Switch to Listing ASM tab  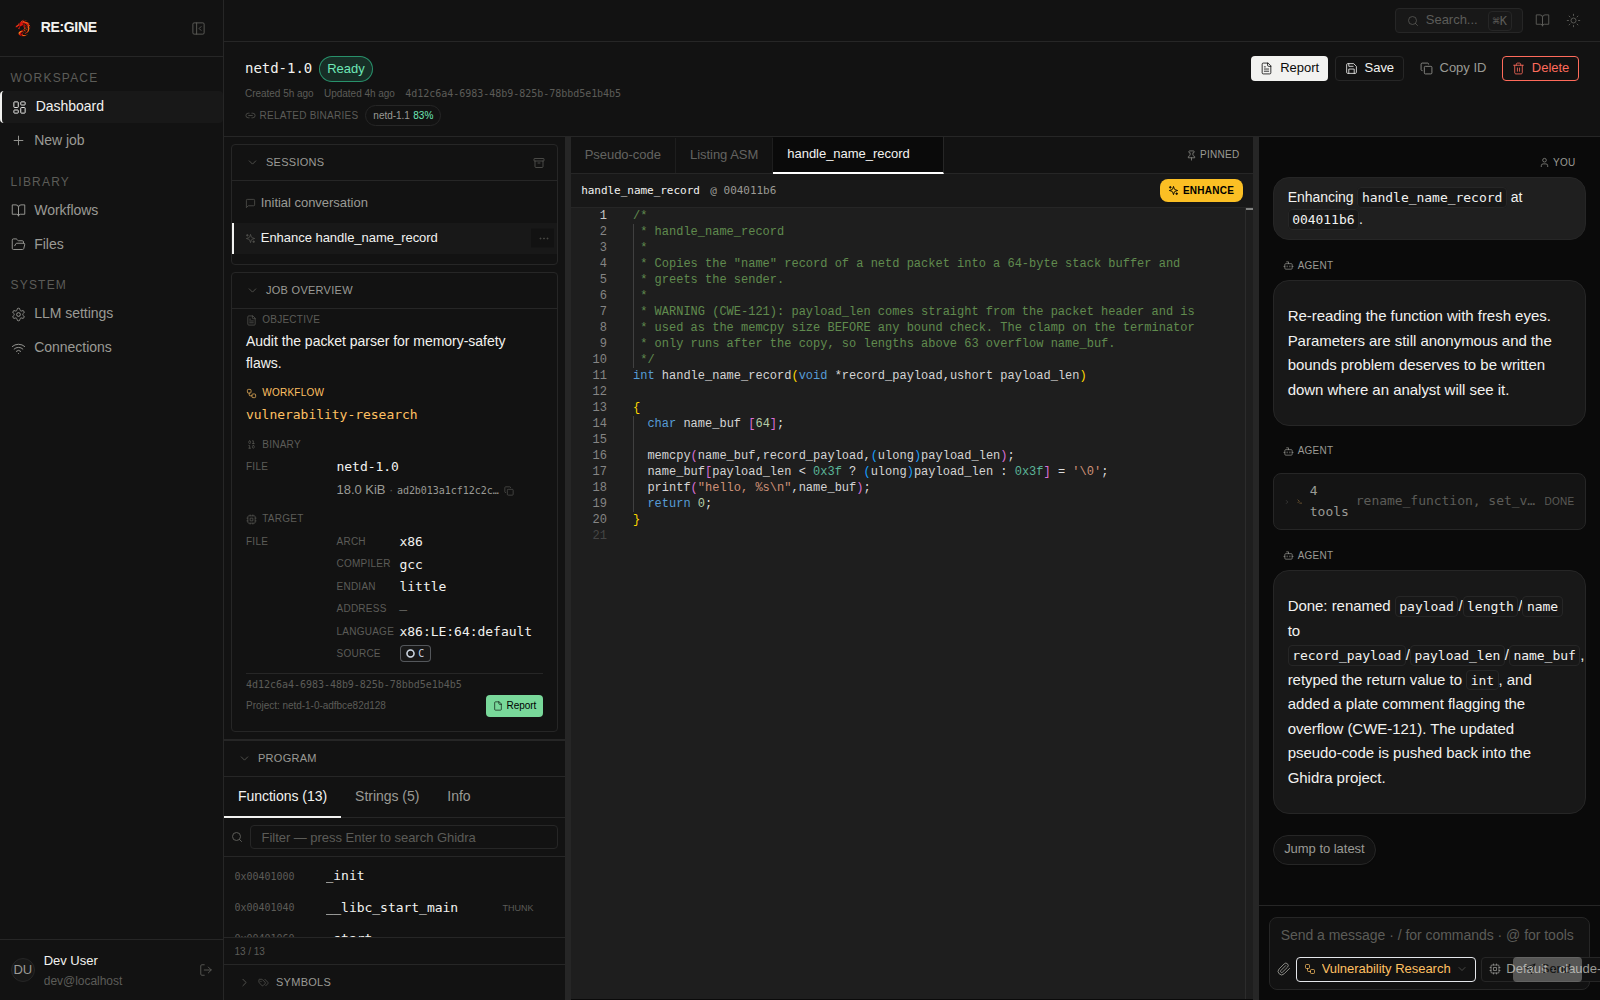point(723,155)
